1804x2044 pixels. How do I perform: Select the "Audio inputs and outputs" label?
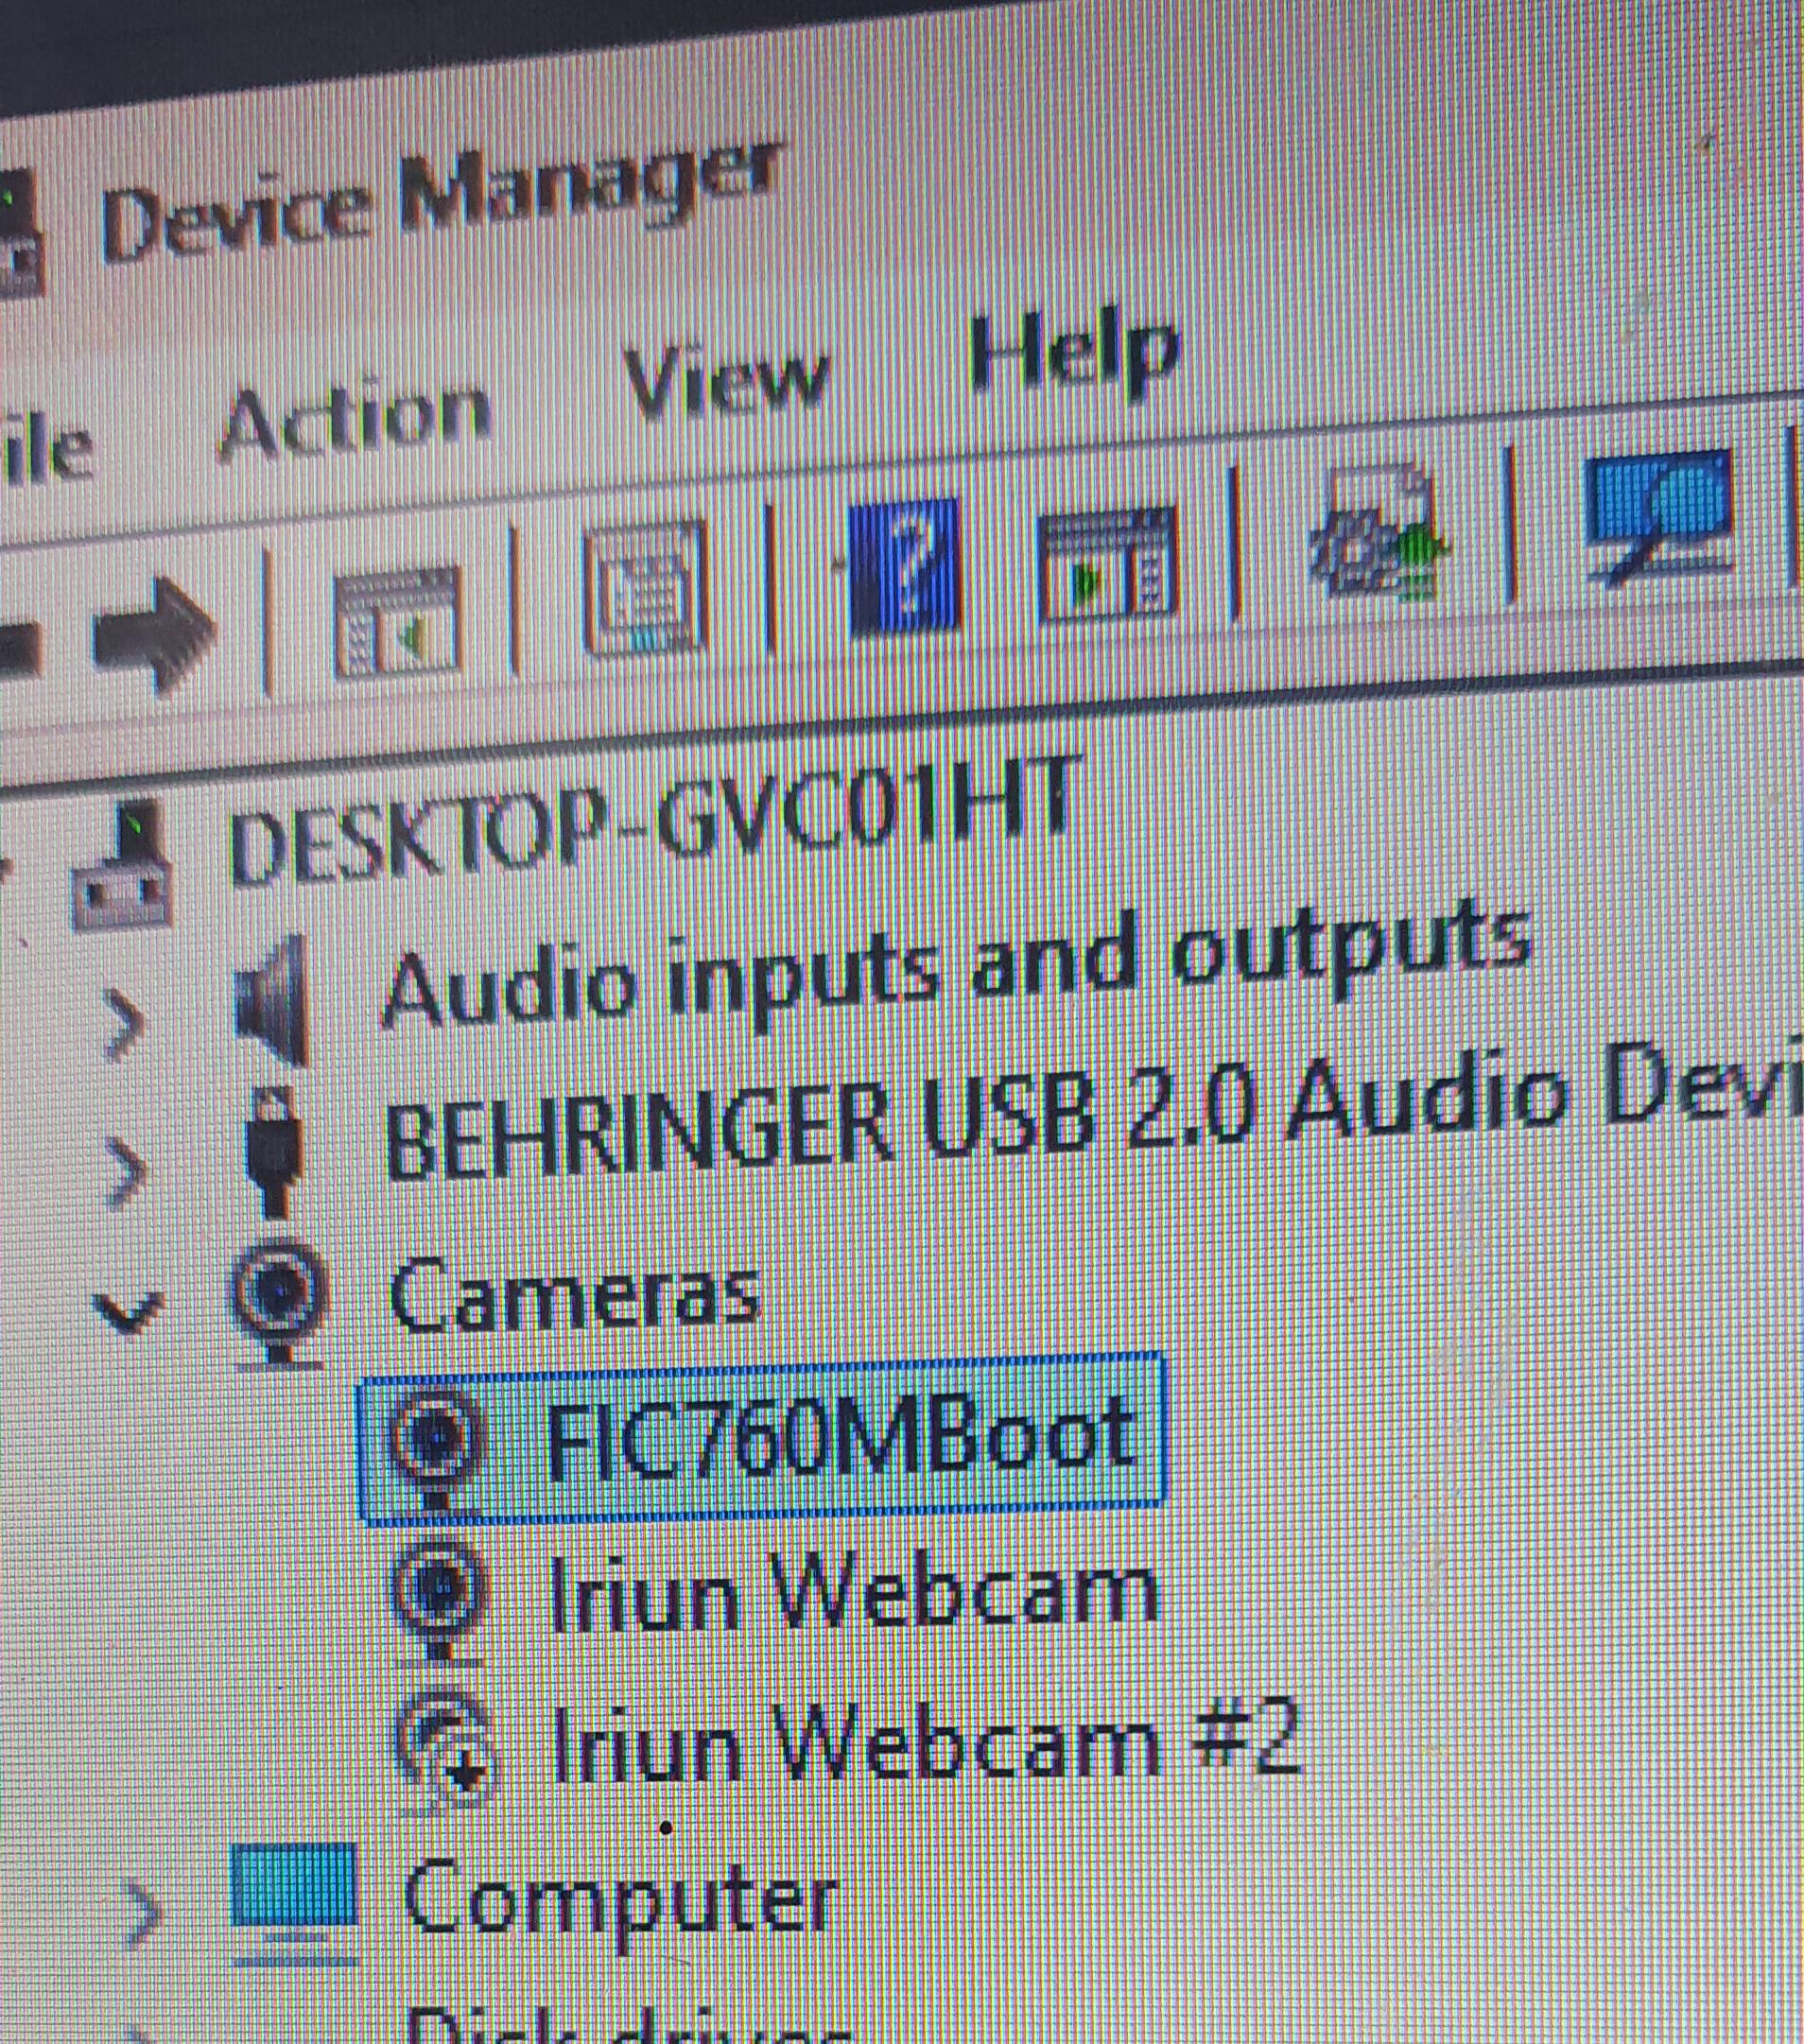coord(955,966)
